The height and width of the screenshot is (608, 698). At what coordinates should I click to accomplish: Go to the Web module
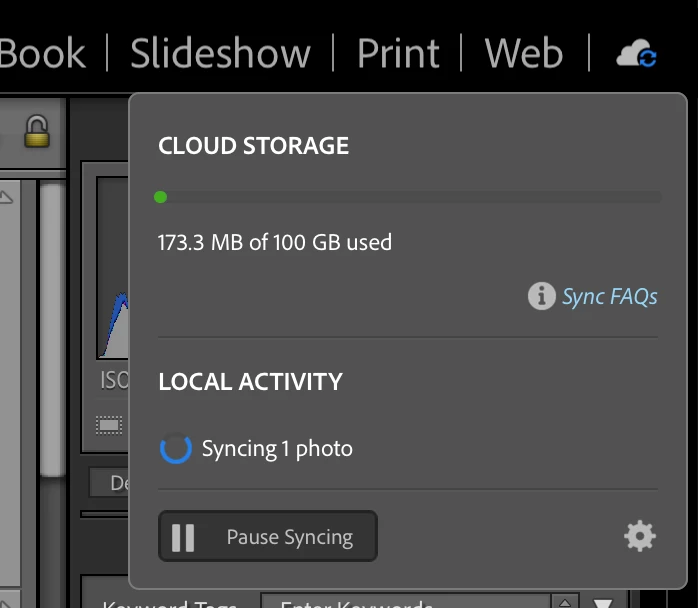523,53
